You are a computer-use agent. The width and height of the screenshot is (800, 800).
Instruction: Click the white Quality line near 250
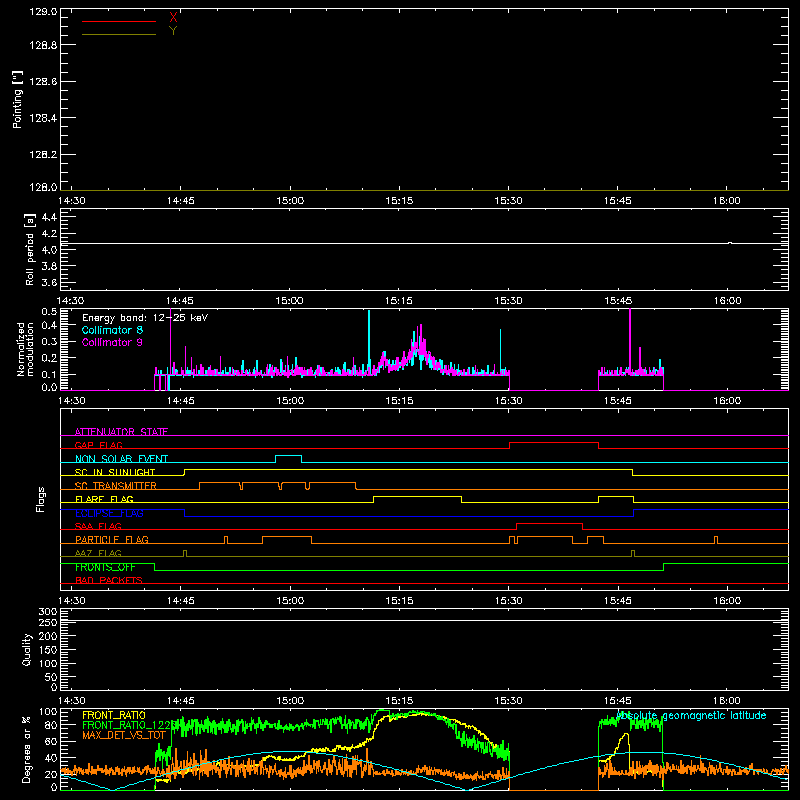coord(424,621)
